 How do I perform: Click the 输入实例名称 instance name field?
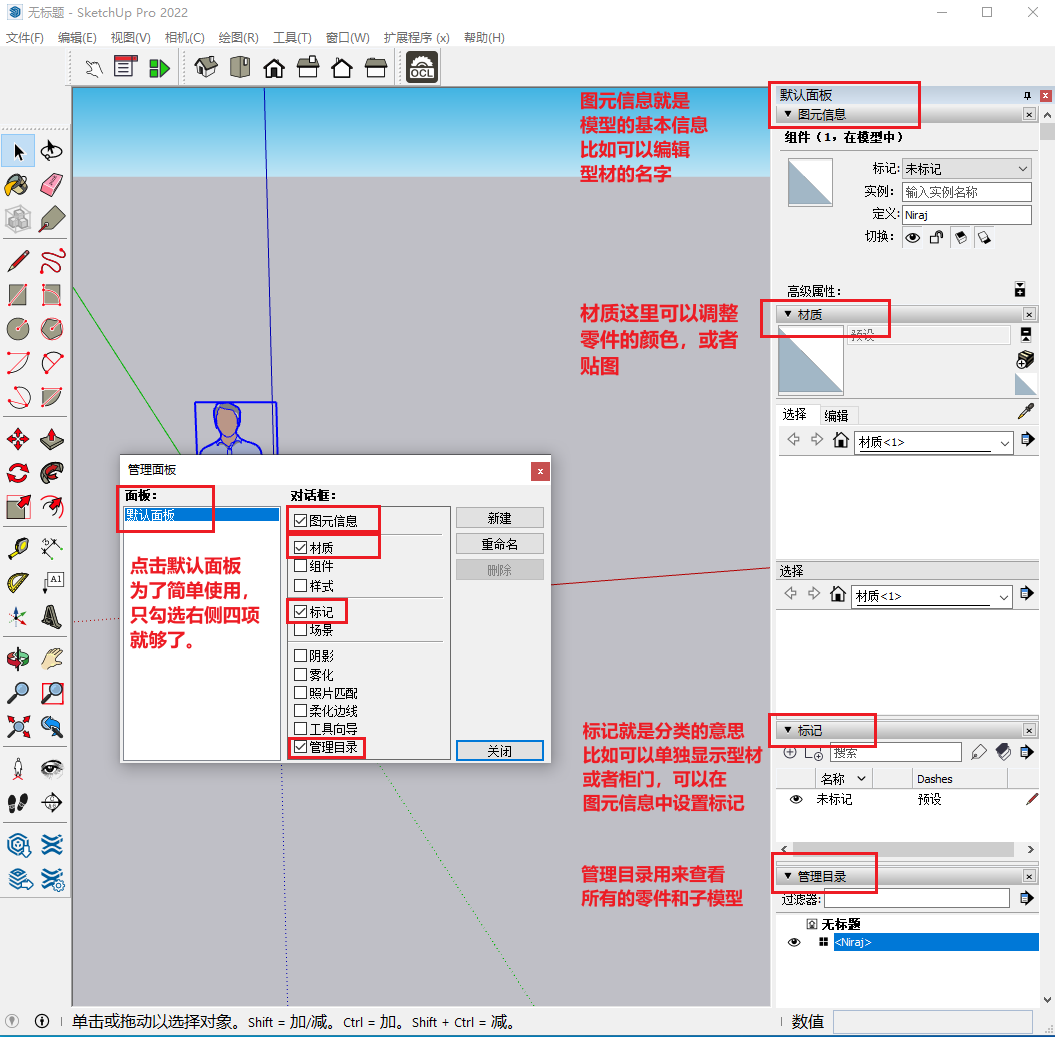pyautogui.click(x=966, y=192)
